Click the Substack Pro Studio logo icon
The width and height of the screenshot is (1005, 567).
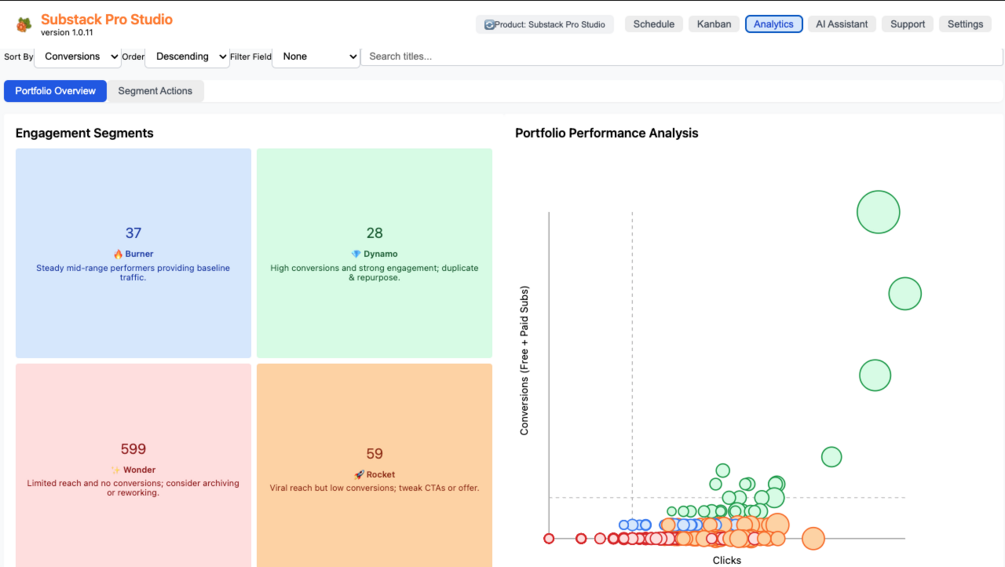pyautogui.click(x=24, y=24)
